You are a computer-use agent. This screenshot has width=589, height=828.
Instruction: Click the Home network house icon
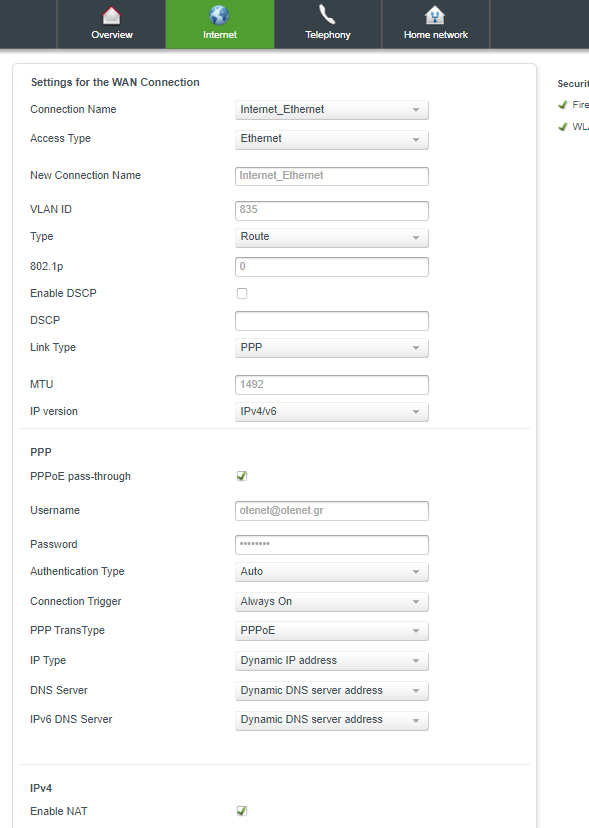pos(435,16)
